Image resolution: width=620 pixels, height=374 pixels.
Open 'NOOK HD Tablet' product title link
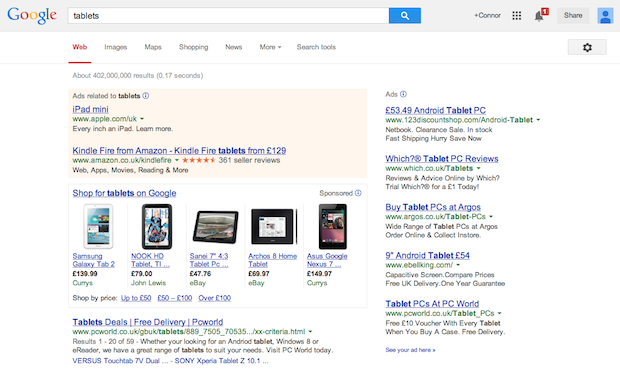coord(150,260)
